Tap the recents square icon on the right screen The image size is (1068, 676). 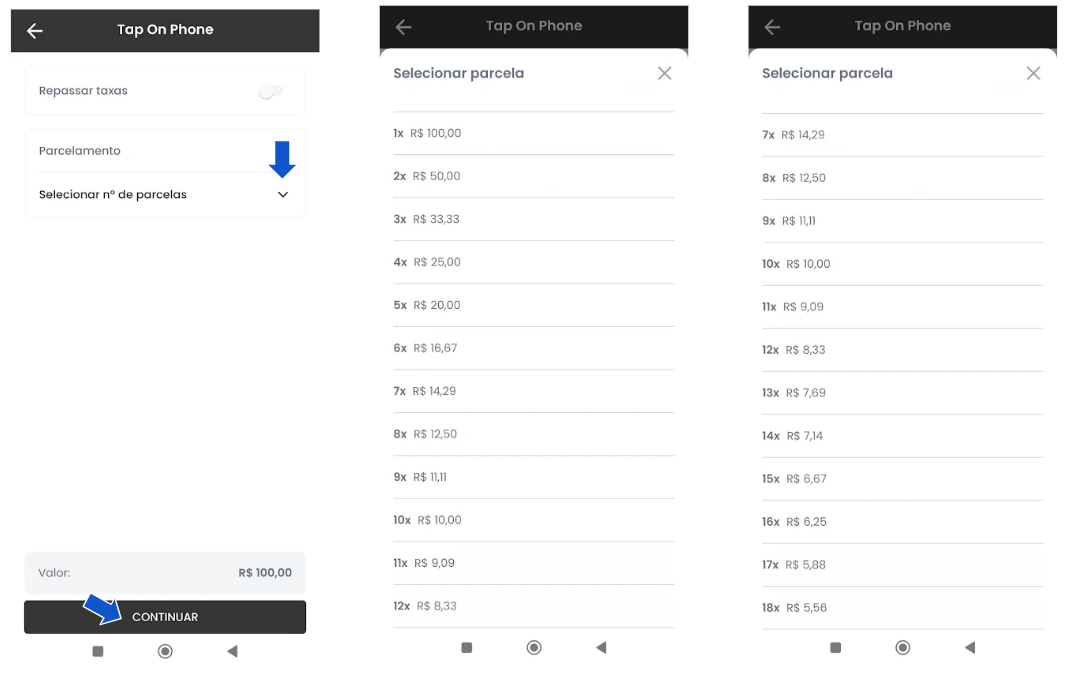(836, 647)
